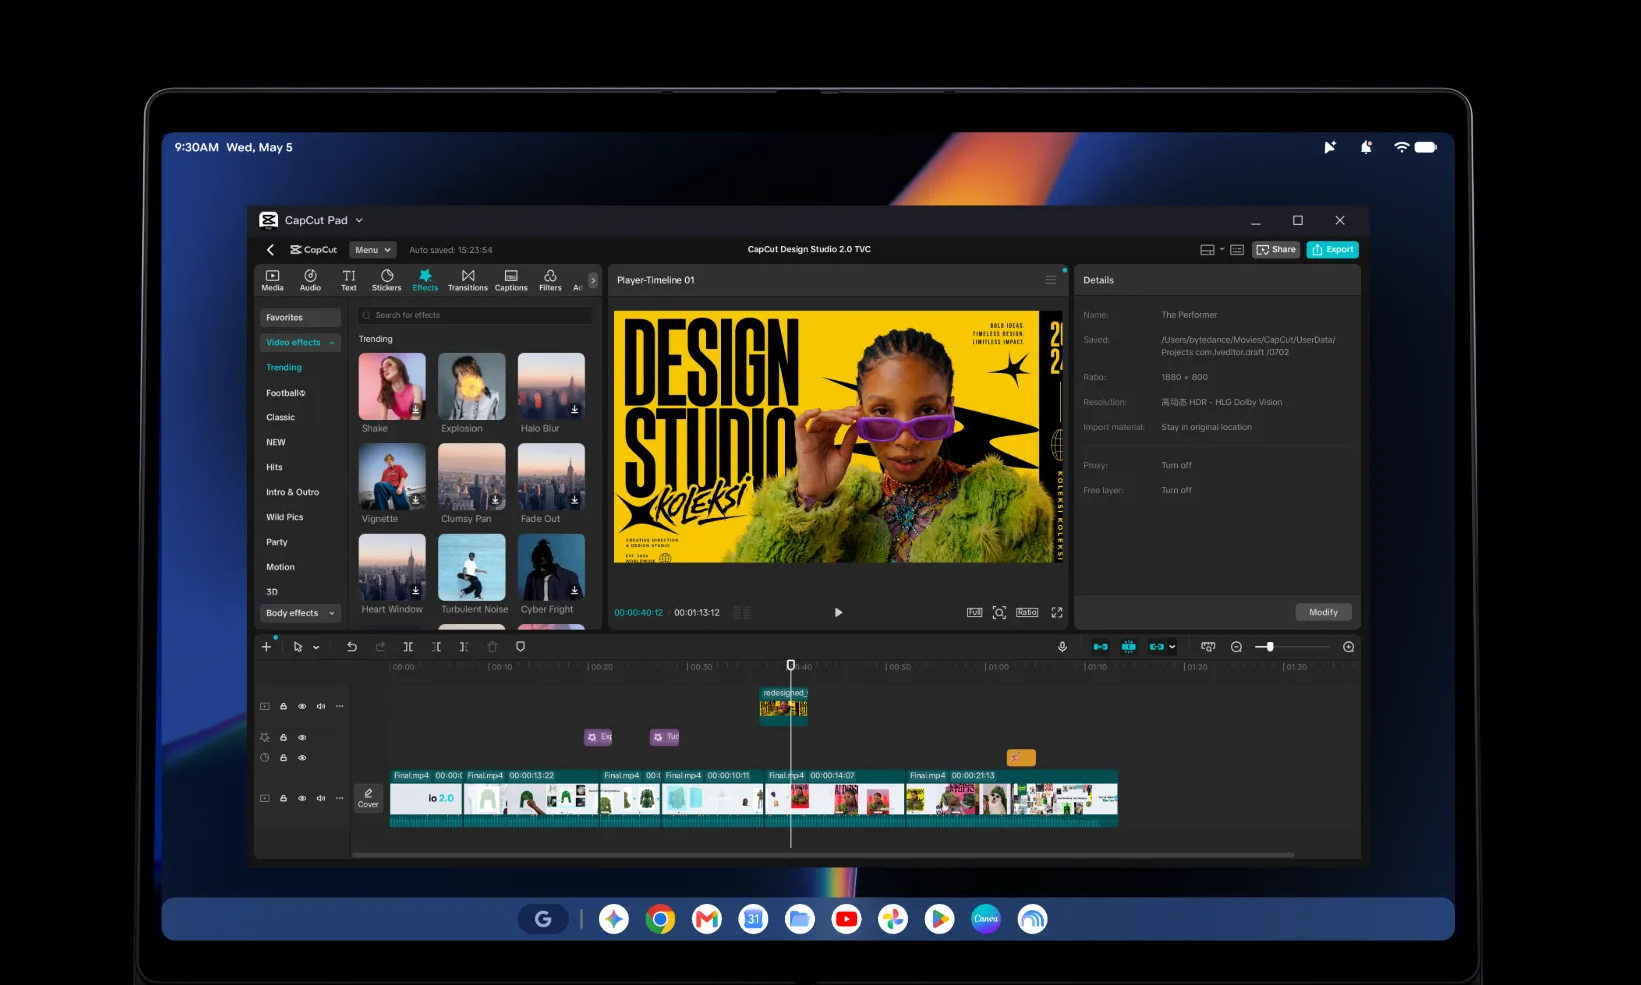Collapse the Video effects section
Viewport: 1641px width, 985px height.
click(x=300, y=343)
